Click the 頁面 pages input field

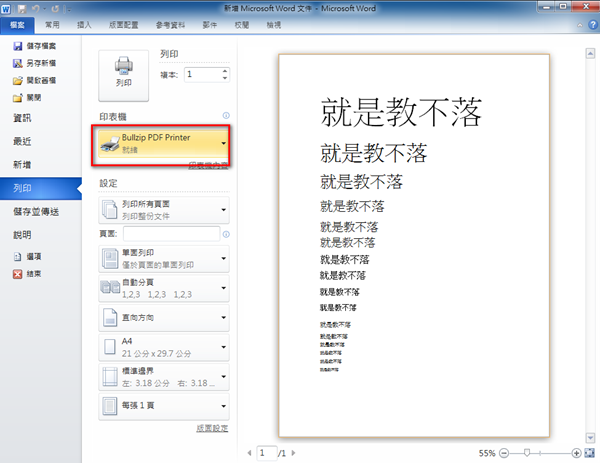(x=171, y=234)
